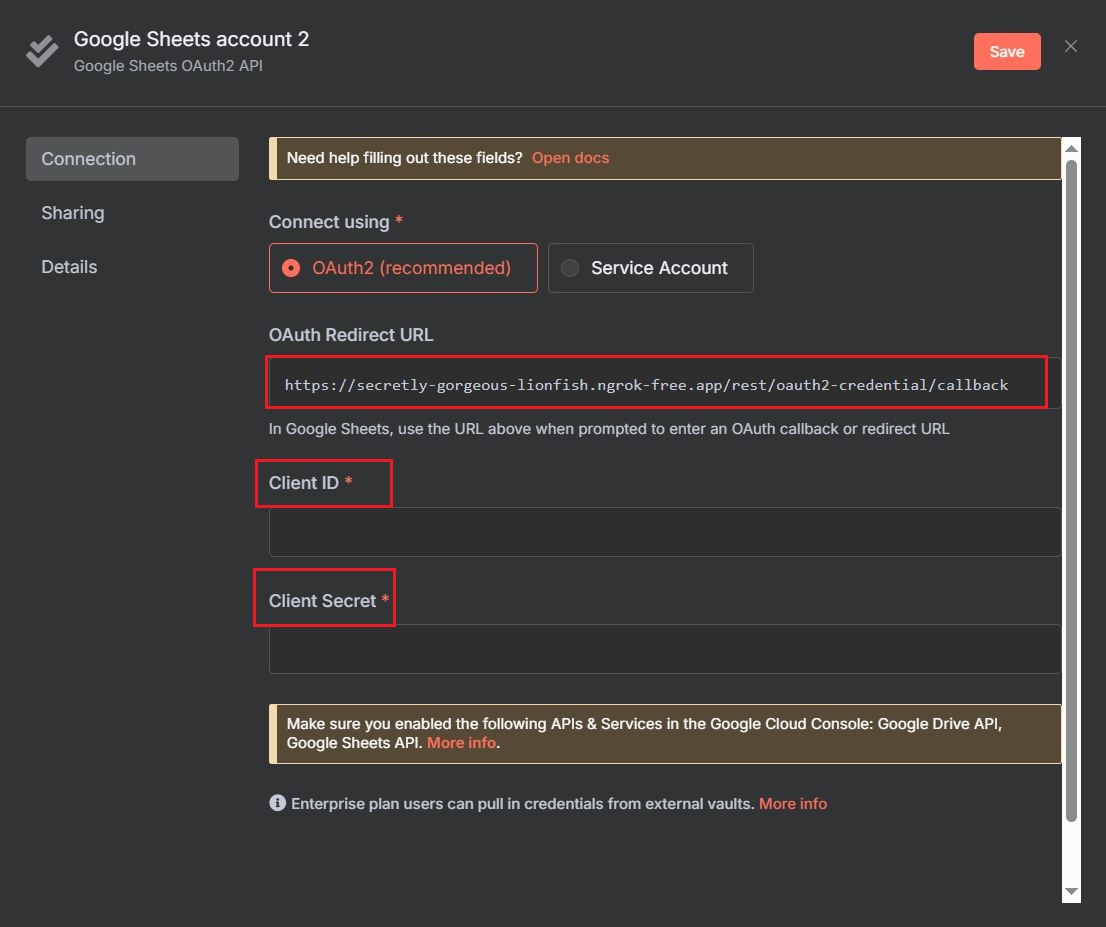Close the credential dialog with X
The image size is (1106, 927).
tap(1071, 47)
